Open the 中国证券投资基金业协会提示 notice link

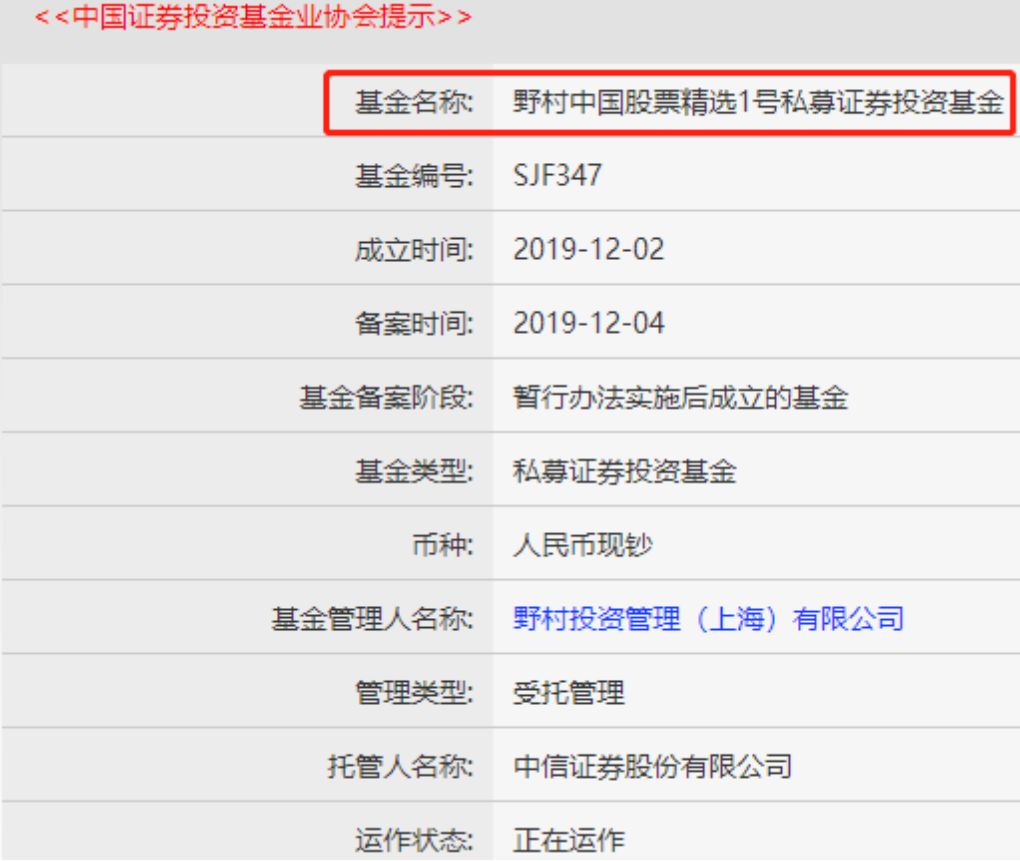point(253,16)
